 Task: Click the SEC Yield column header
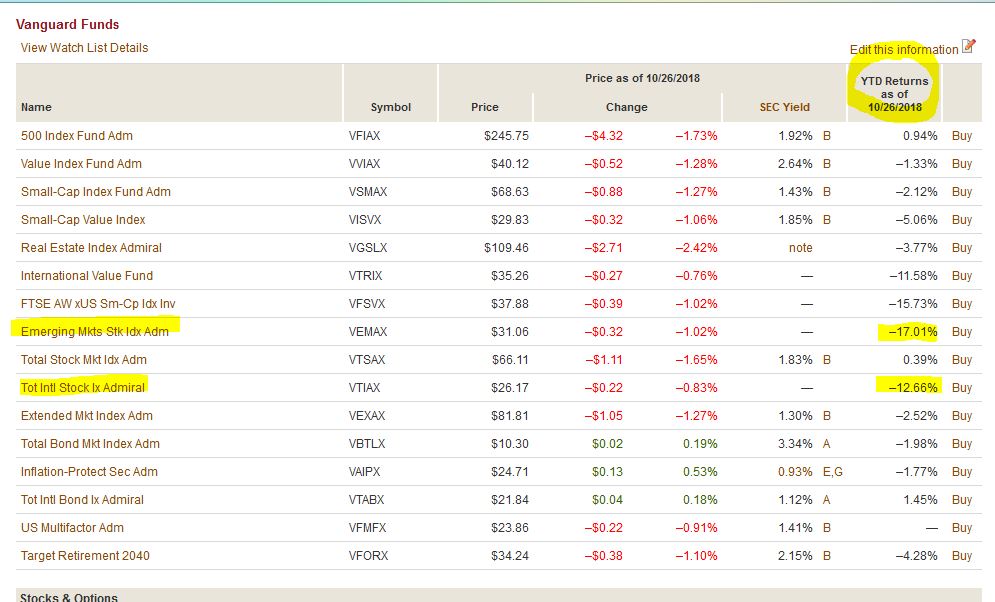(x=784, y=107)
